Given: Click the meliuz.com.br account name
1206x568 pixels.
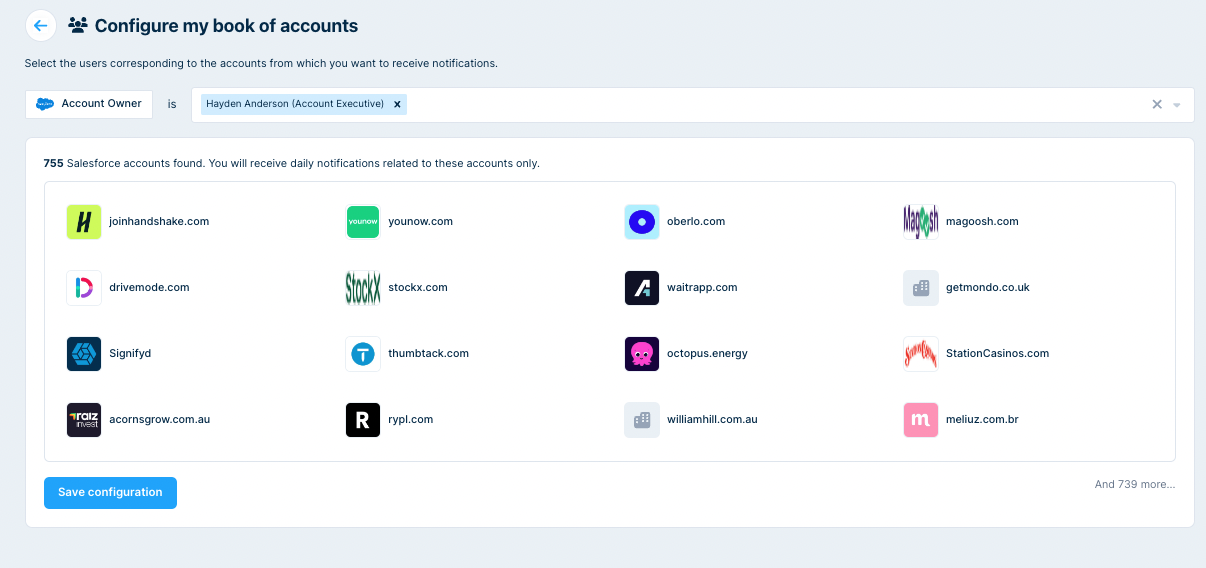Looking at the screenshot, I should click(x=982, y=420).
